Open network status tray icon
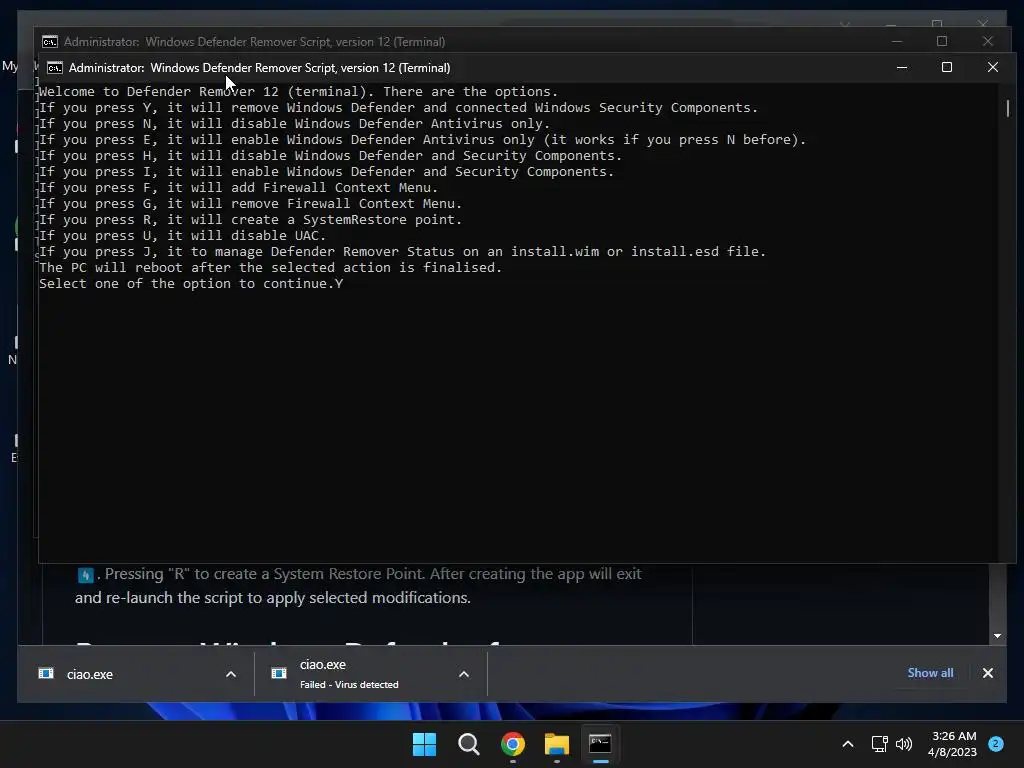Viewport: 1024px width, 768px height. (880, 744)
